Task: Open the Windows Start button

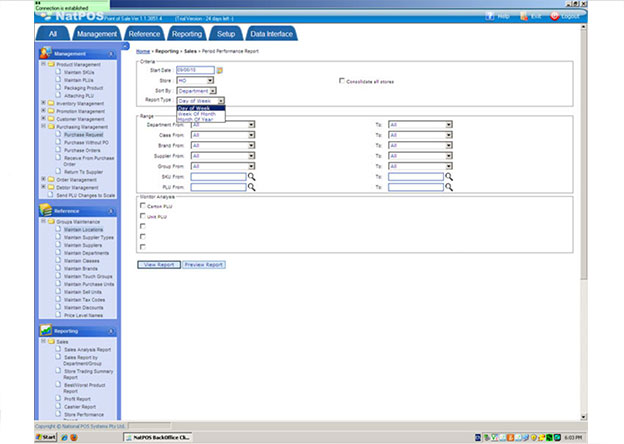Action: coord(46,437)
